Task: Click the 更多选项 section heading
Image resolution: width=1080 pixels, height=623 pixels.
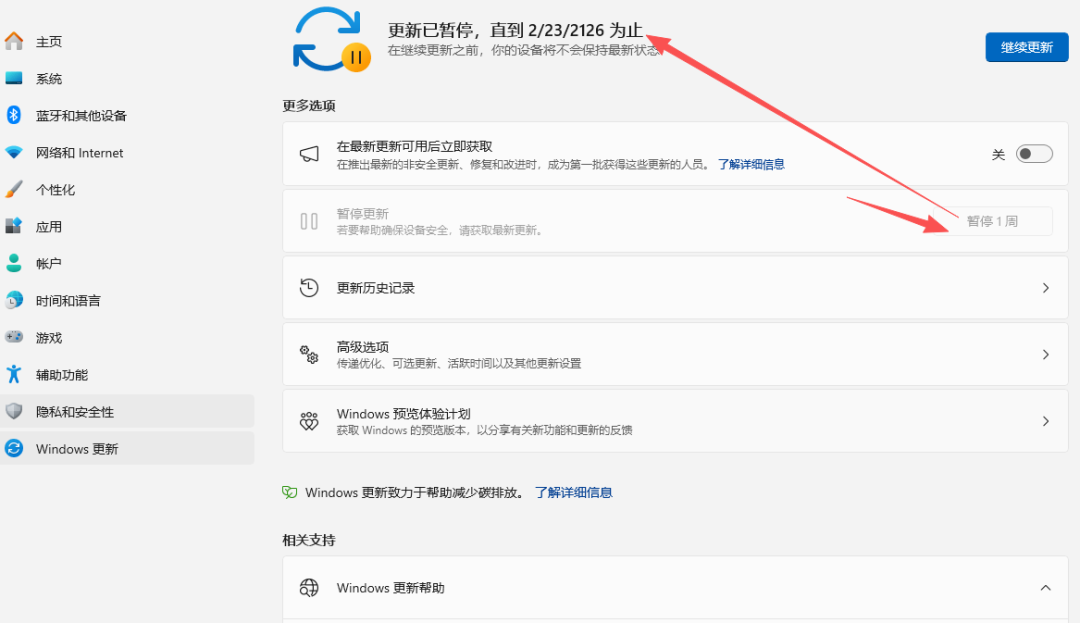Action: click(x=309, y=105)
